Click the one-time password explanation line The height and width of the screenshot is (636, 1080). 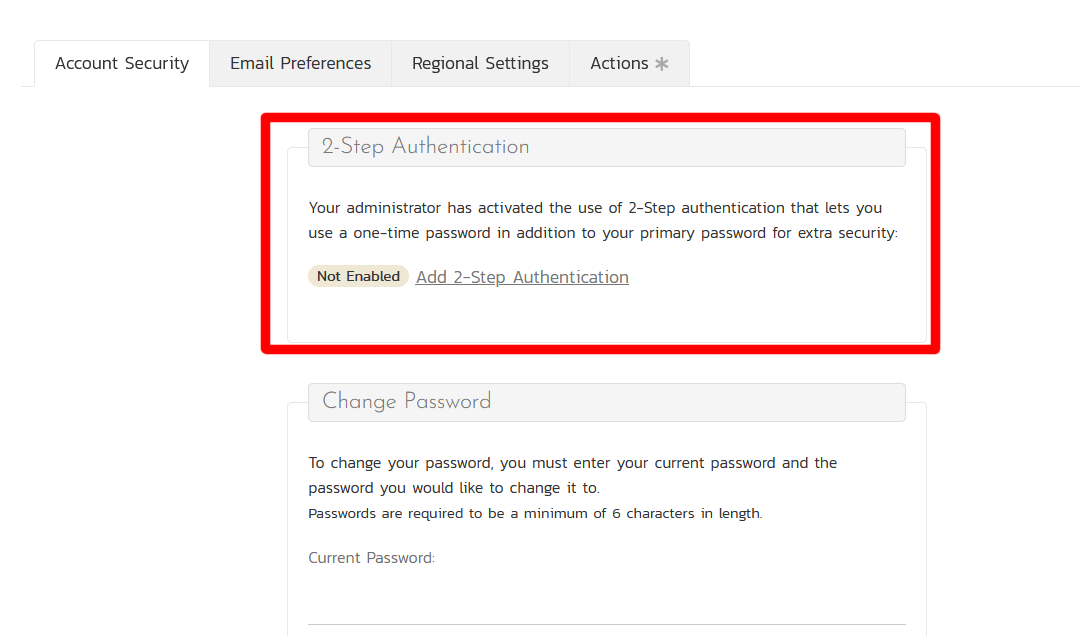pos(603,233)
